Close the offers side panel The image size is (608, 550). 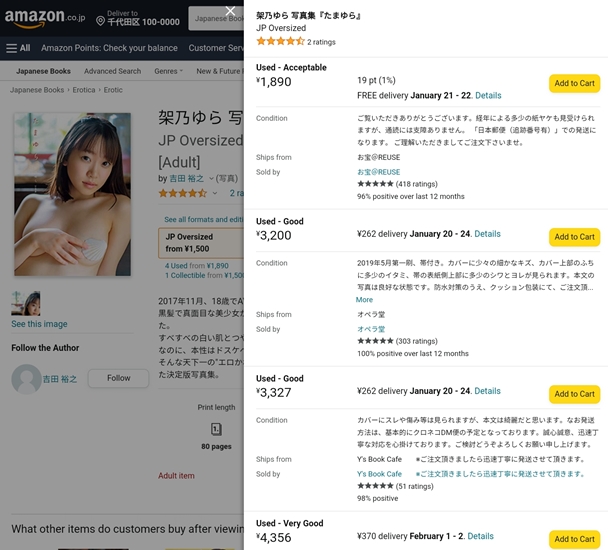[230, 11]
